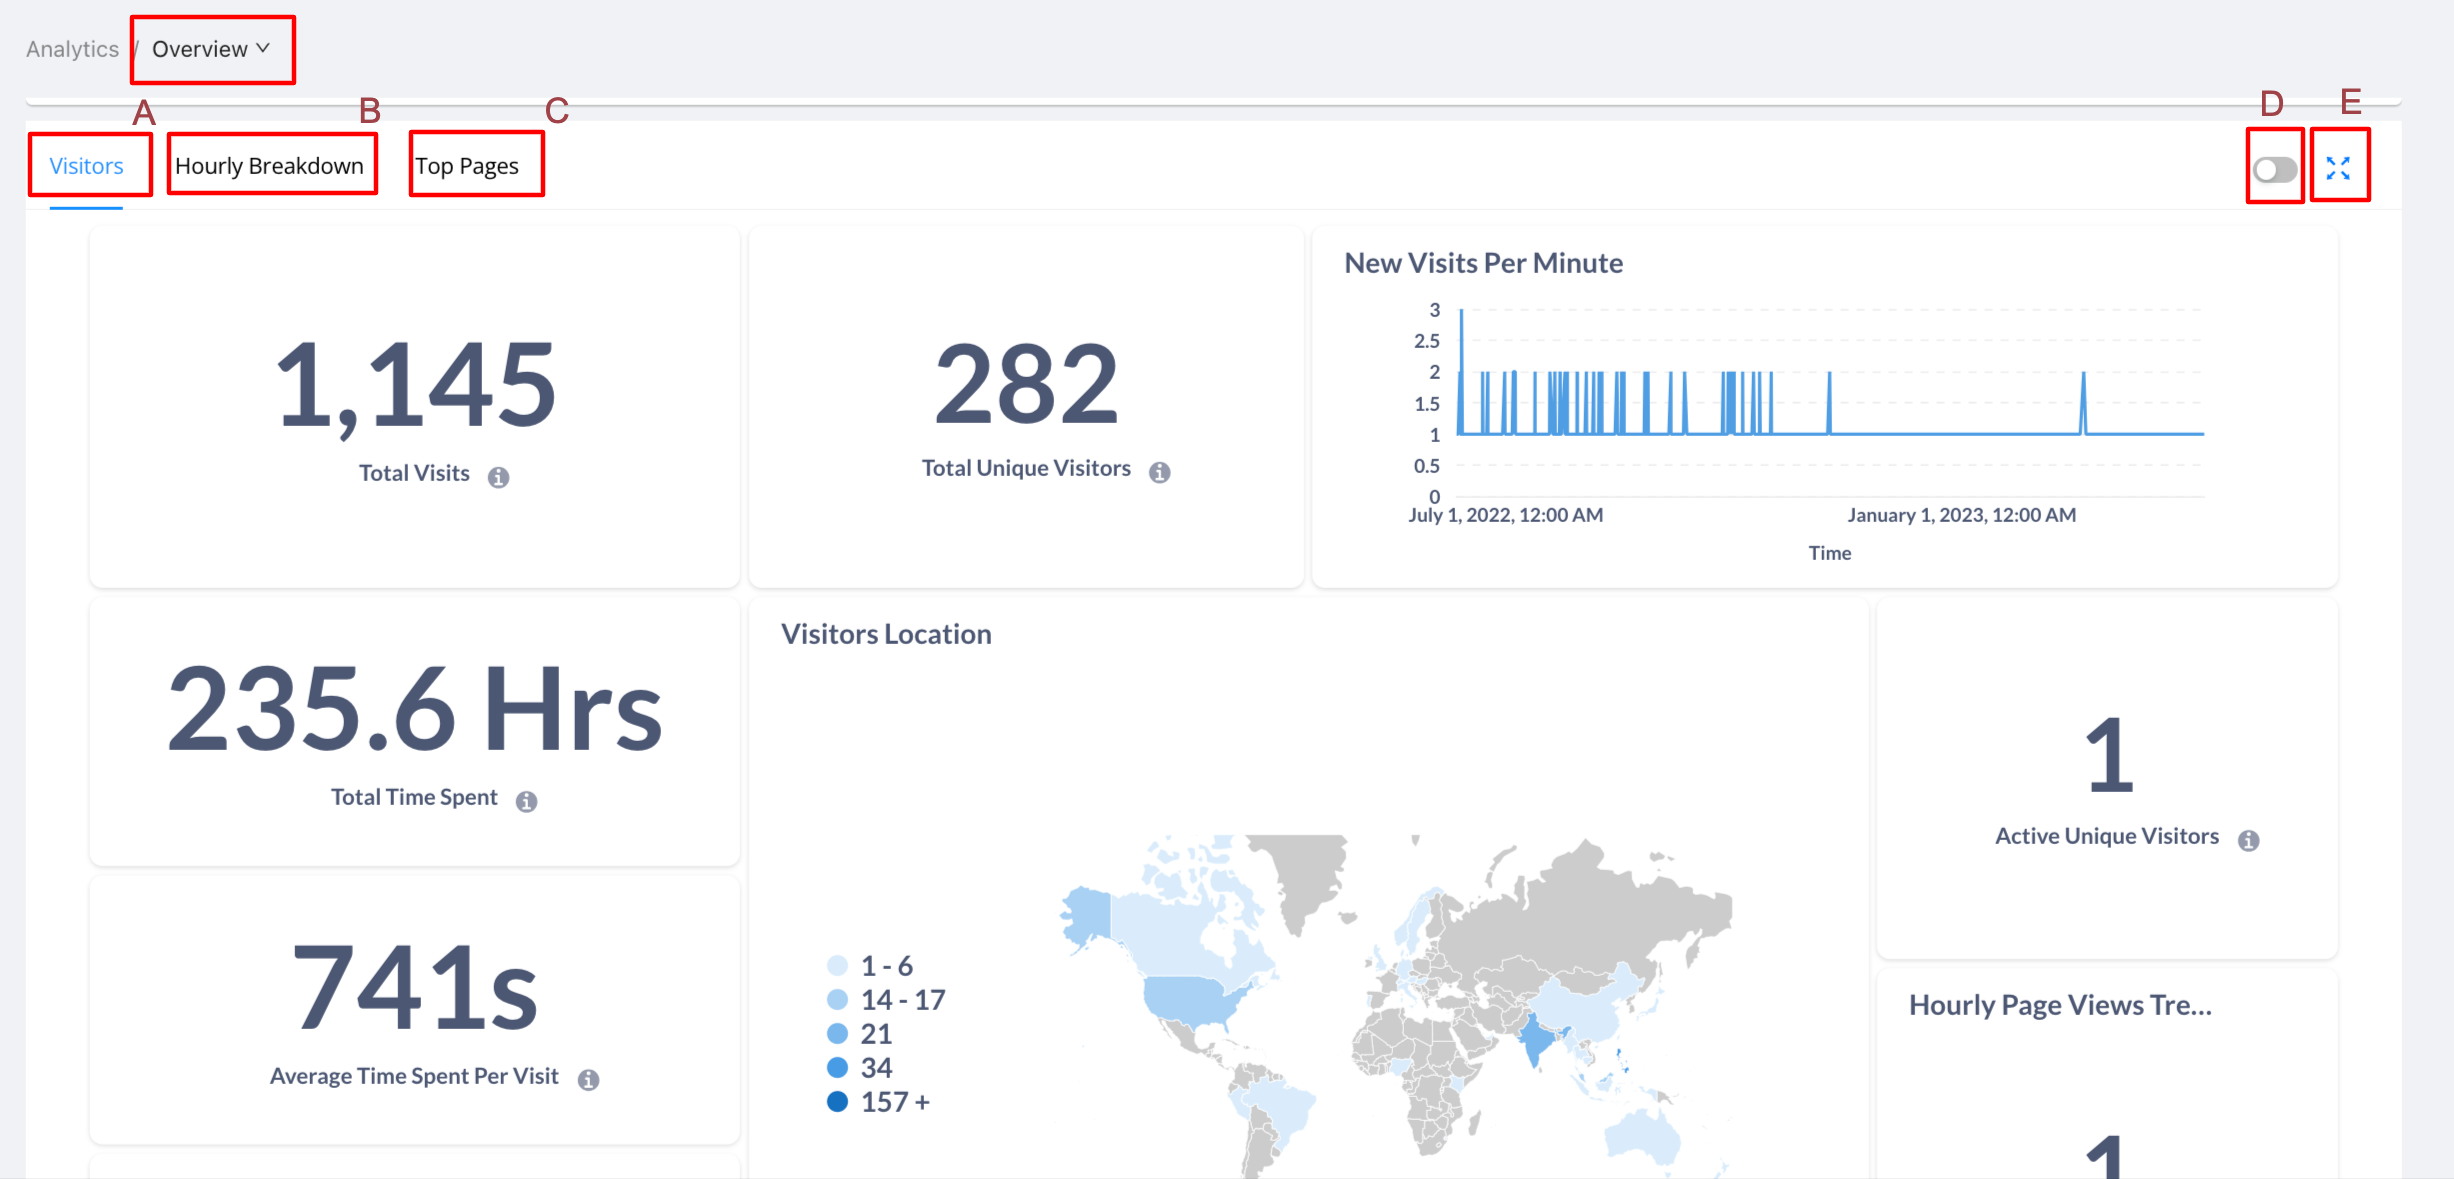Click info icon next to Total Visits

click(x=498, y=477)
